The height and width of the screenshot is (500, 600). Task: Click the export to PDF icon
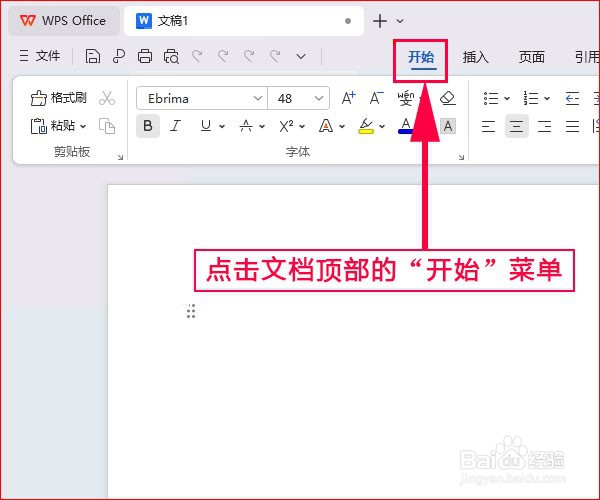coord(119,56)
